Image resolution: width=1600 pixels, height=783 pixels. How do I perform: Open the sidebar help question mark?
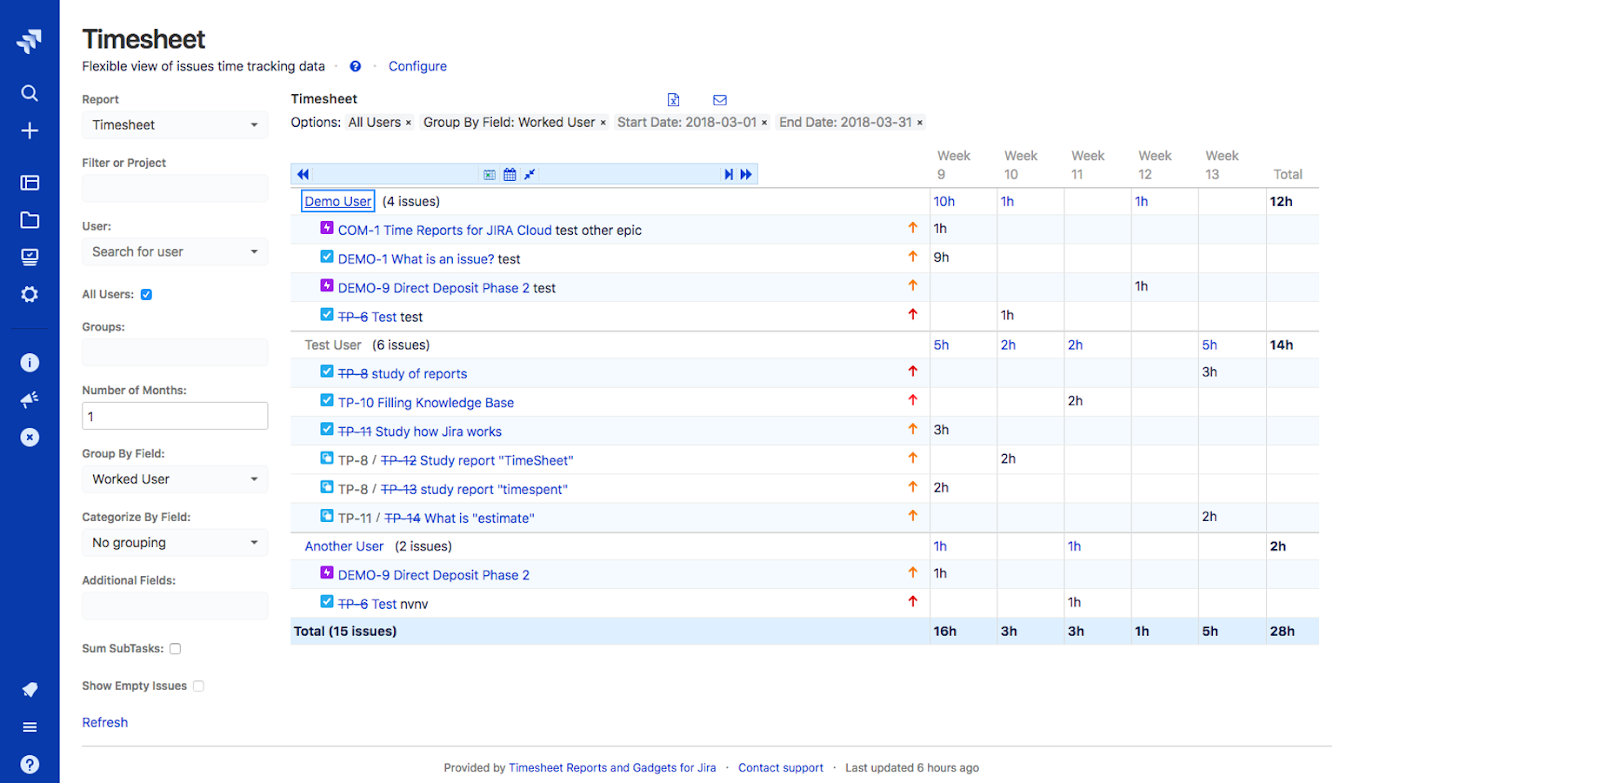pyautogui.click(x=30, y=764)
